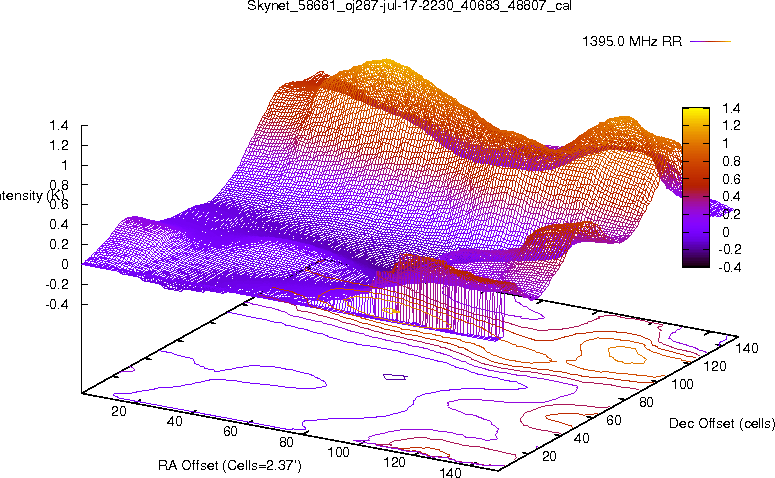Click the 1.4 tick on the intensity axis
Screen dimensions: 775x478
59,126
